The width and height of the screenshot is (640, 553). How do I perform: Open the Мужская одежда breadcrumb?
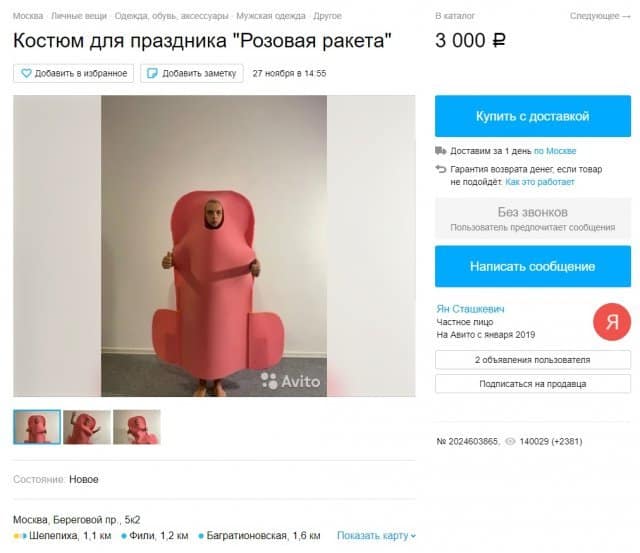(x=271, y=16)
